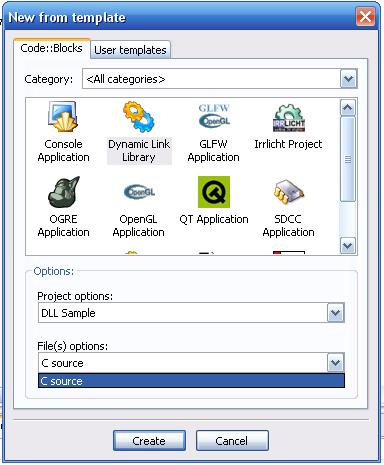
Task: Pick the SDCC Application chip icon
Action: click(x=289, y=192)
